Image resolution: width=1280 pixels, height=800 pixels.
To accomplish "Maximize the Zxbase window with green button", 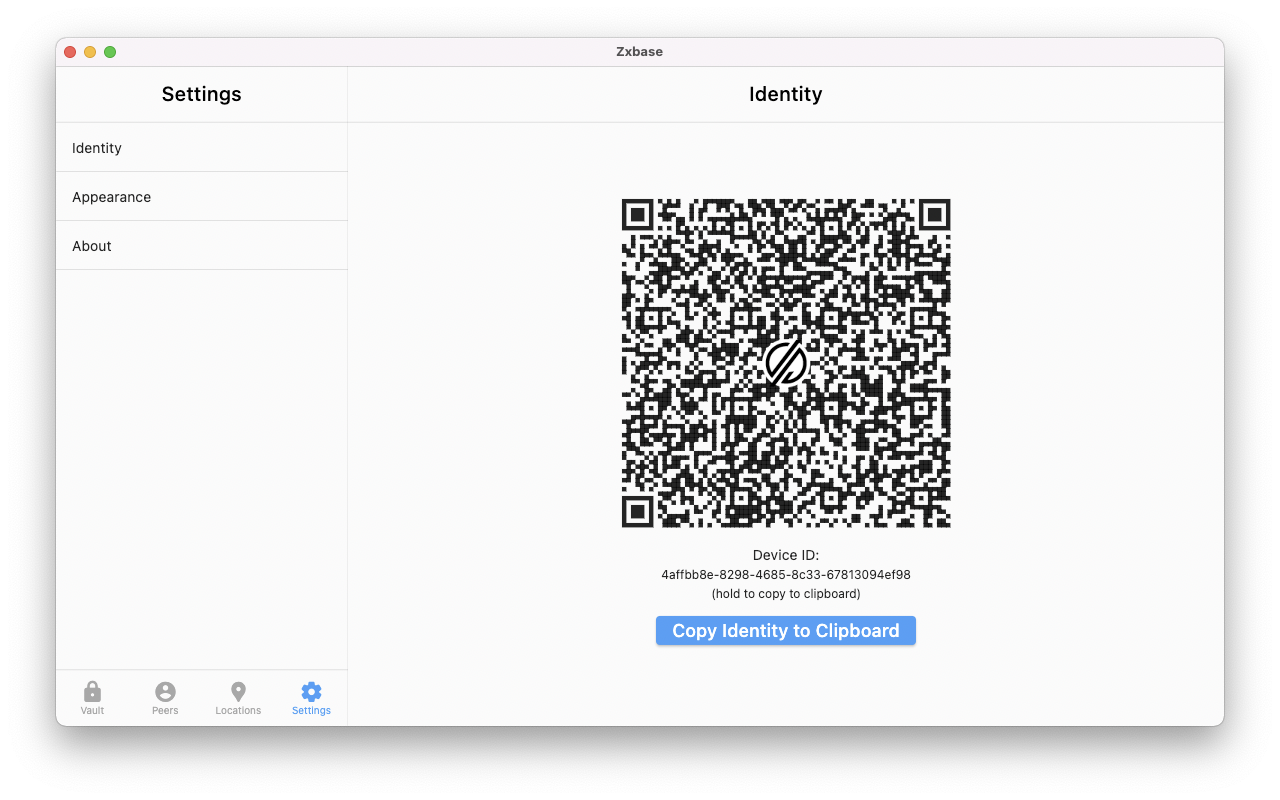I will 110,52.
